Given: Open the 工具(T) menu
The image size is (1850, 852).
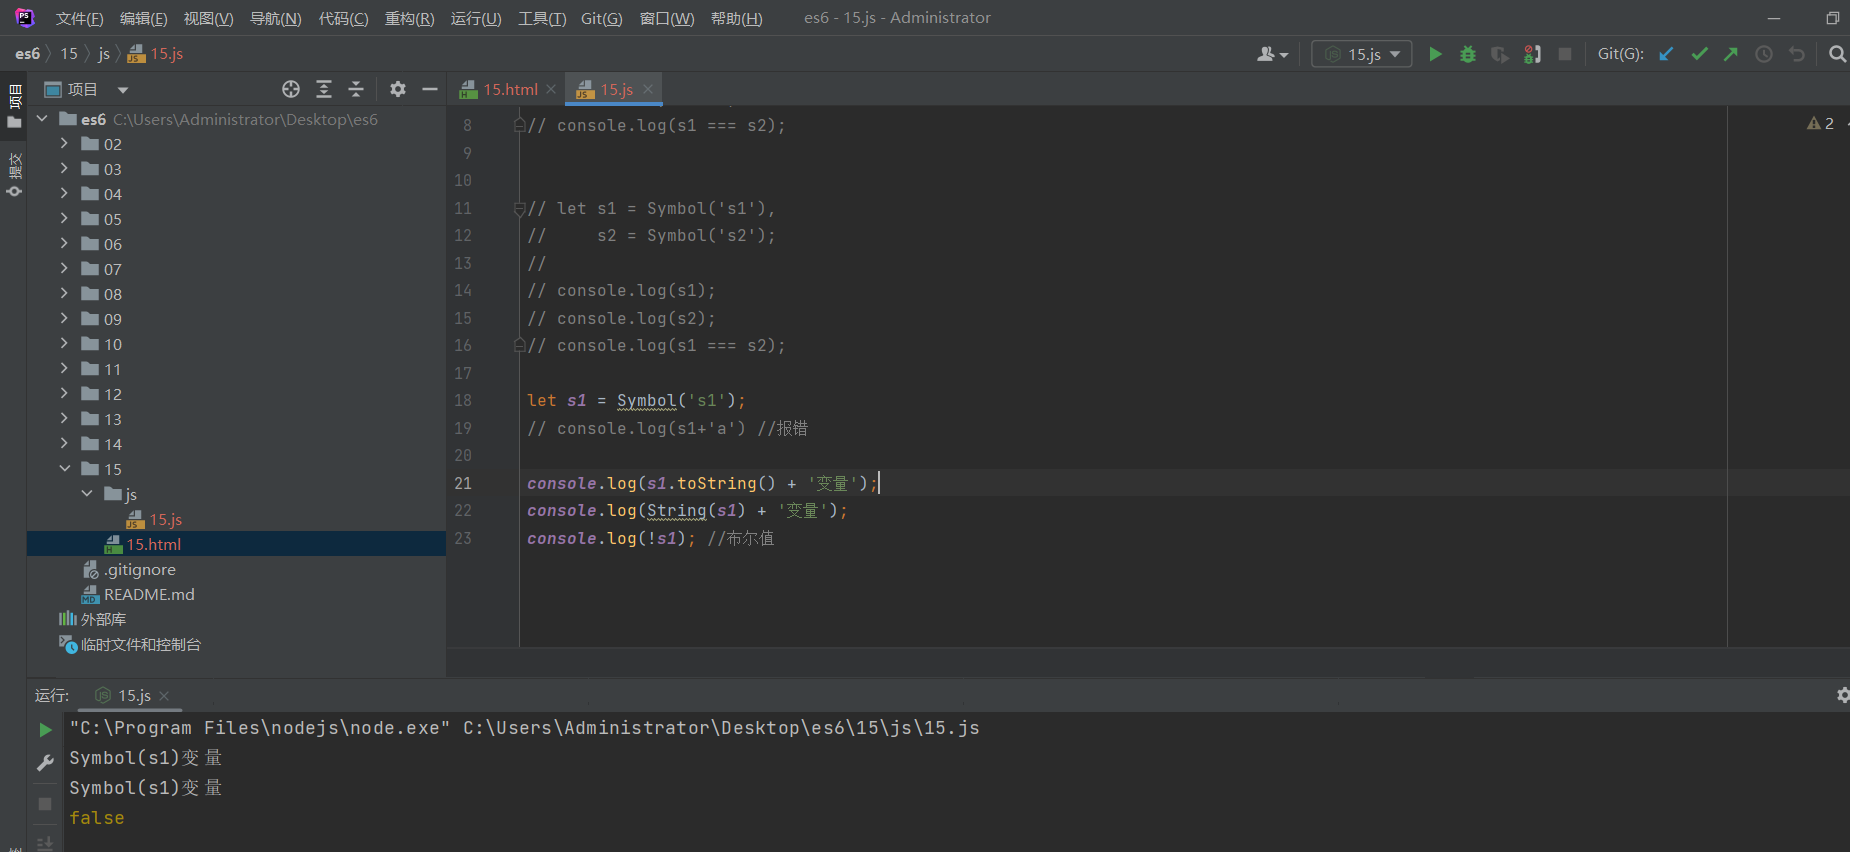Looking at the screenshot, I should click(x=542, y=19).
